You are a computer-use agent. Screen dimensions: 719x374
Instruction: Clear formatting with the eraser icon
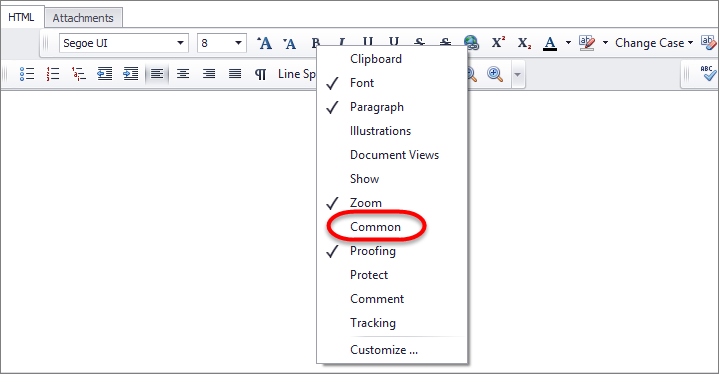(708, 43)
